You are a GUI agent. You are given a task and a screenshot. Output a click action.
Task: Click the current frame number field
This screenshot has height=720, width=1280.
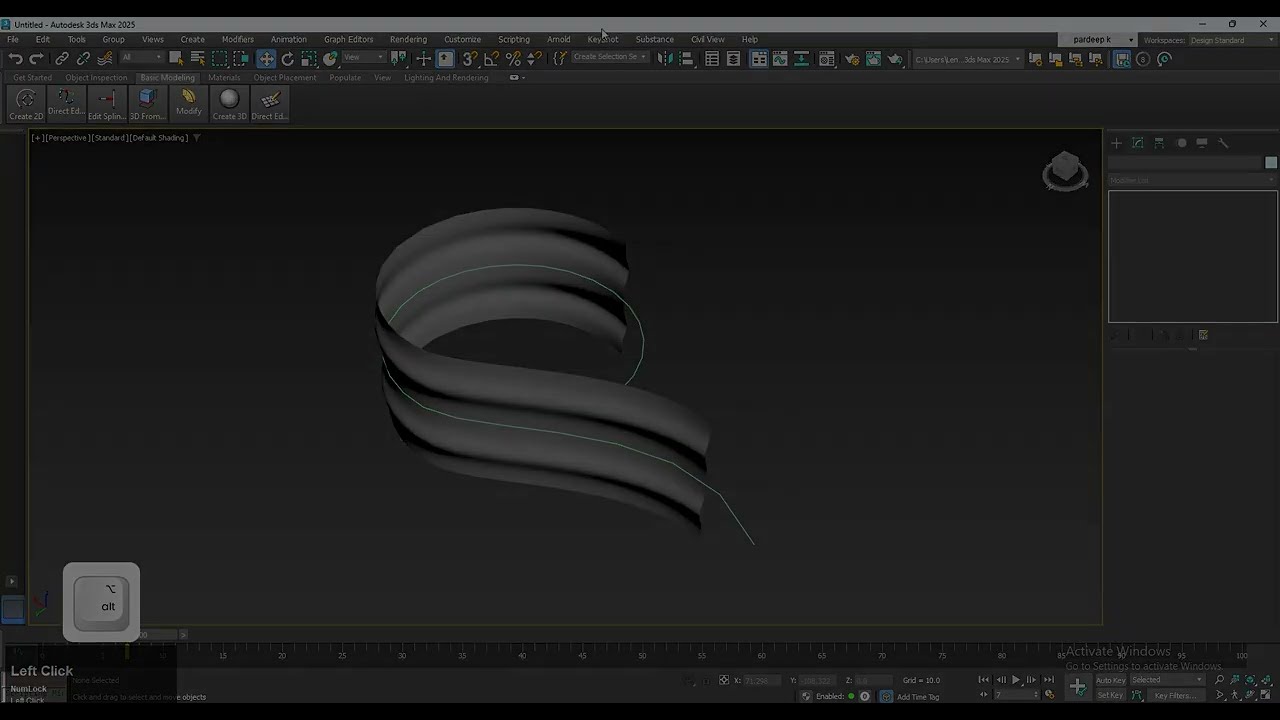pos(1018,695)
